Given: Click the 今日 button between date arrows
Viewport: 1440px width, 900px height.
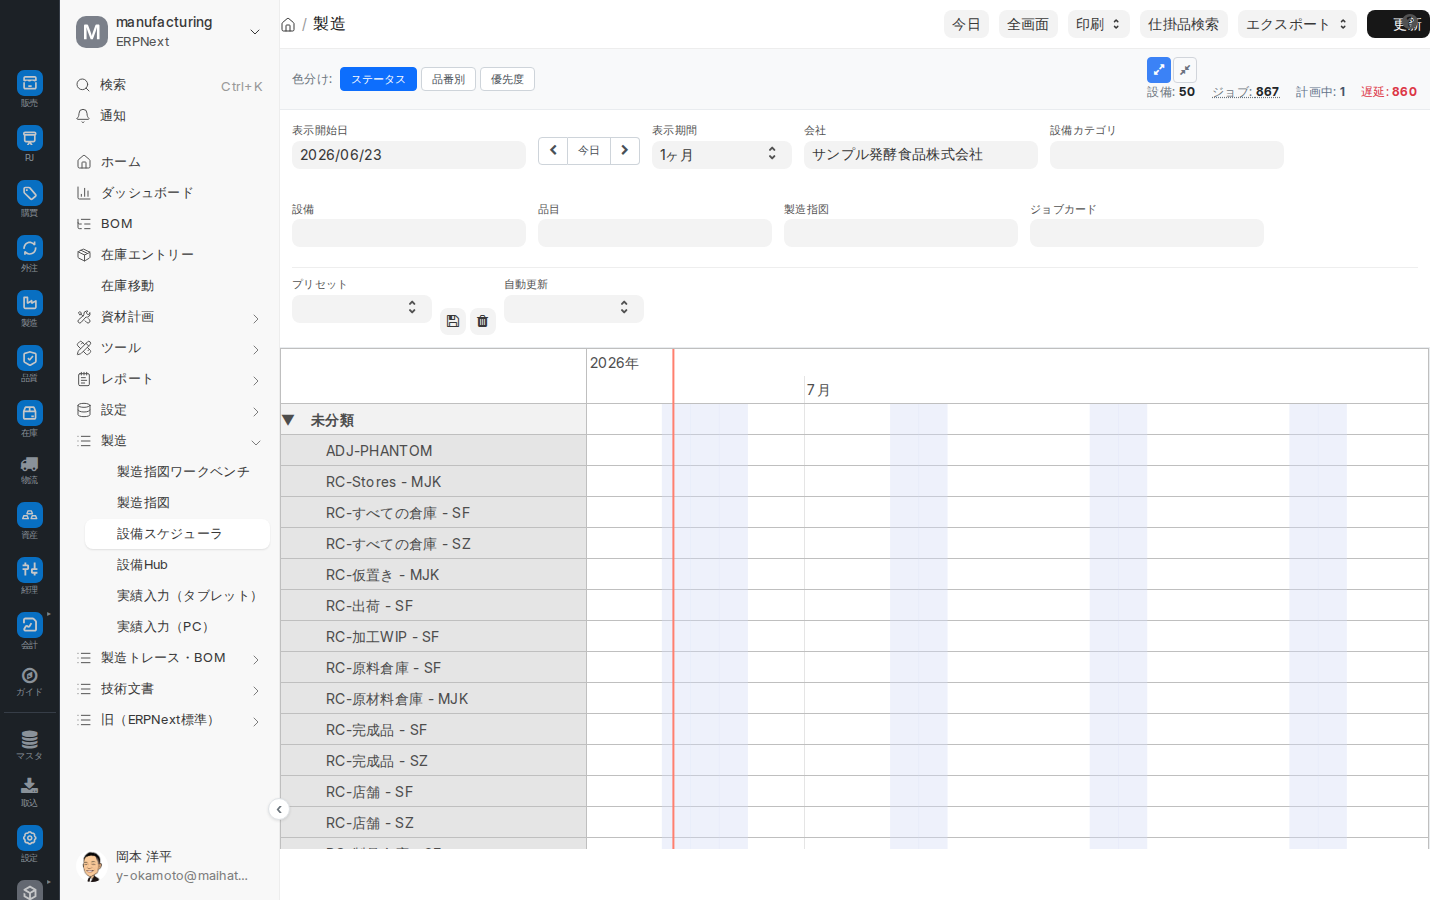Looking at the screenshot, I should 589,151.
